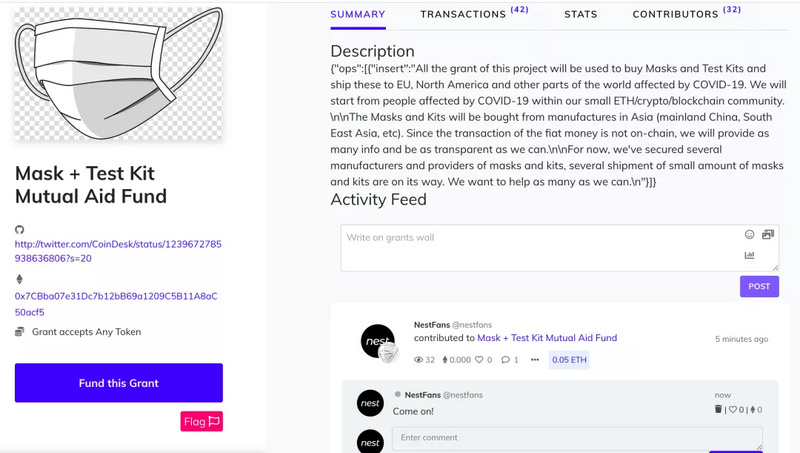800x453 pixels.
Task: Open the CoinDesk twitter status link
Action: click(118, 251)
